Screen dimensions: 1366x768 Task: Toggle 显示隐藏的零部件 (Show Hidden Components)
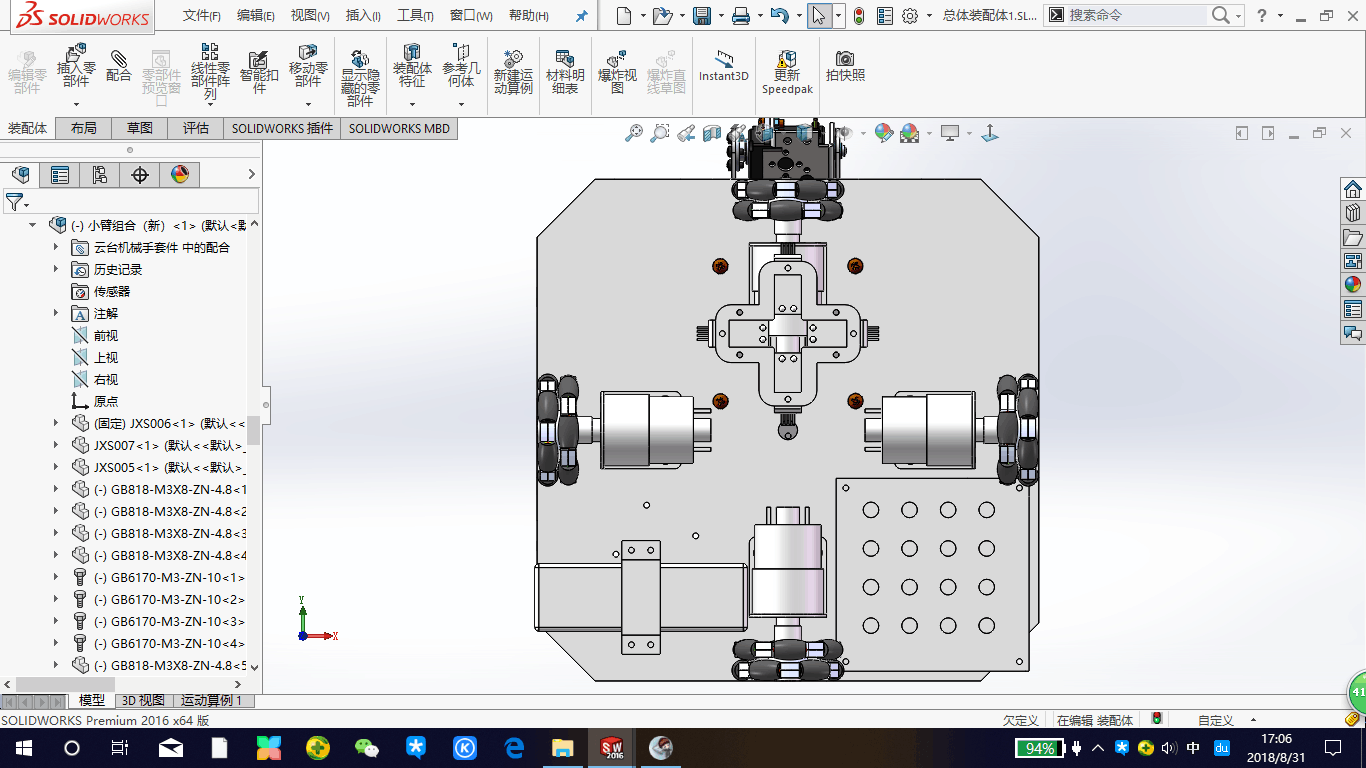click(x=360, y=76)
